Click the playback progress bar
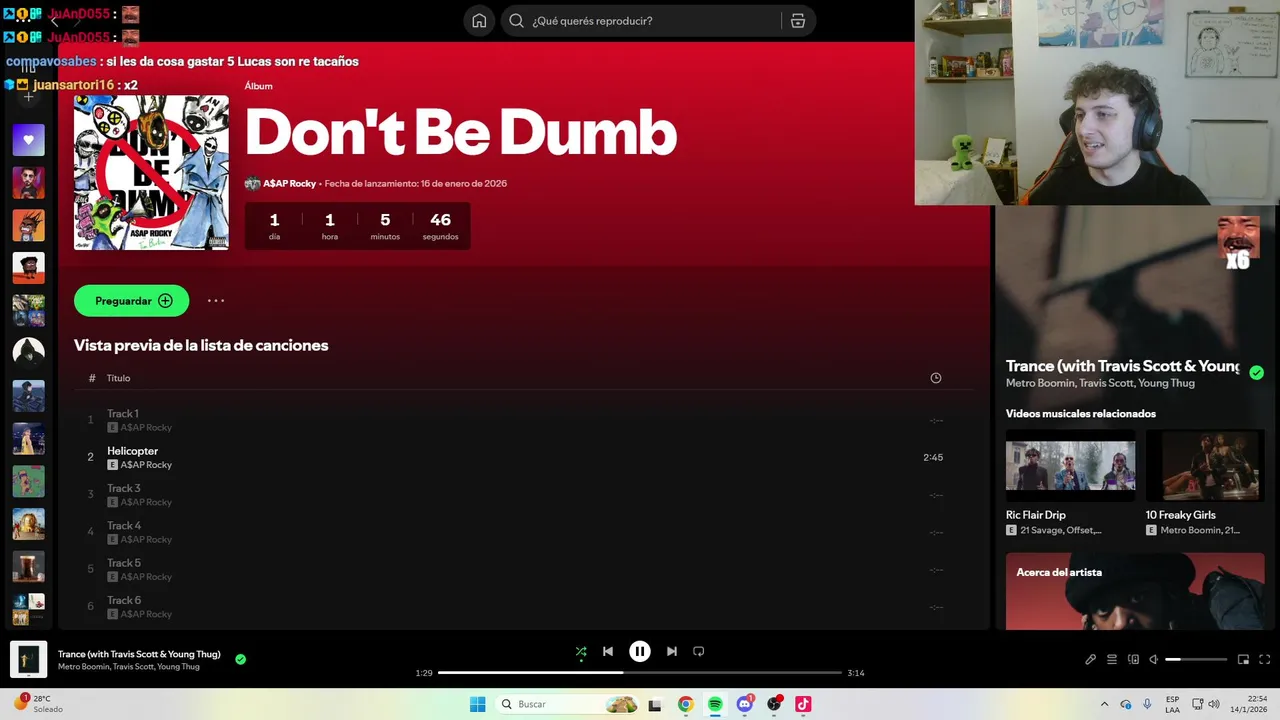 (x=640, y=673)
